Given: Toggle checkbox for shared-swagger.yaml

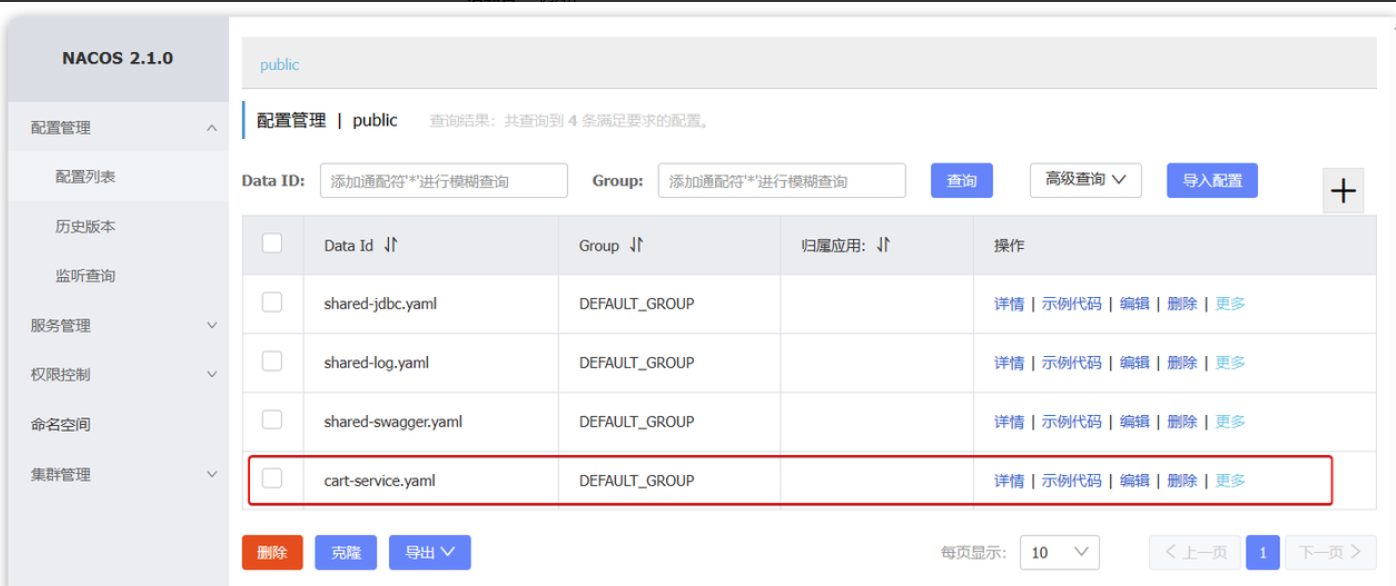Looking at the screenshot, I should click(x=272, y=420).
